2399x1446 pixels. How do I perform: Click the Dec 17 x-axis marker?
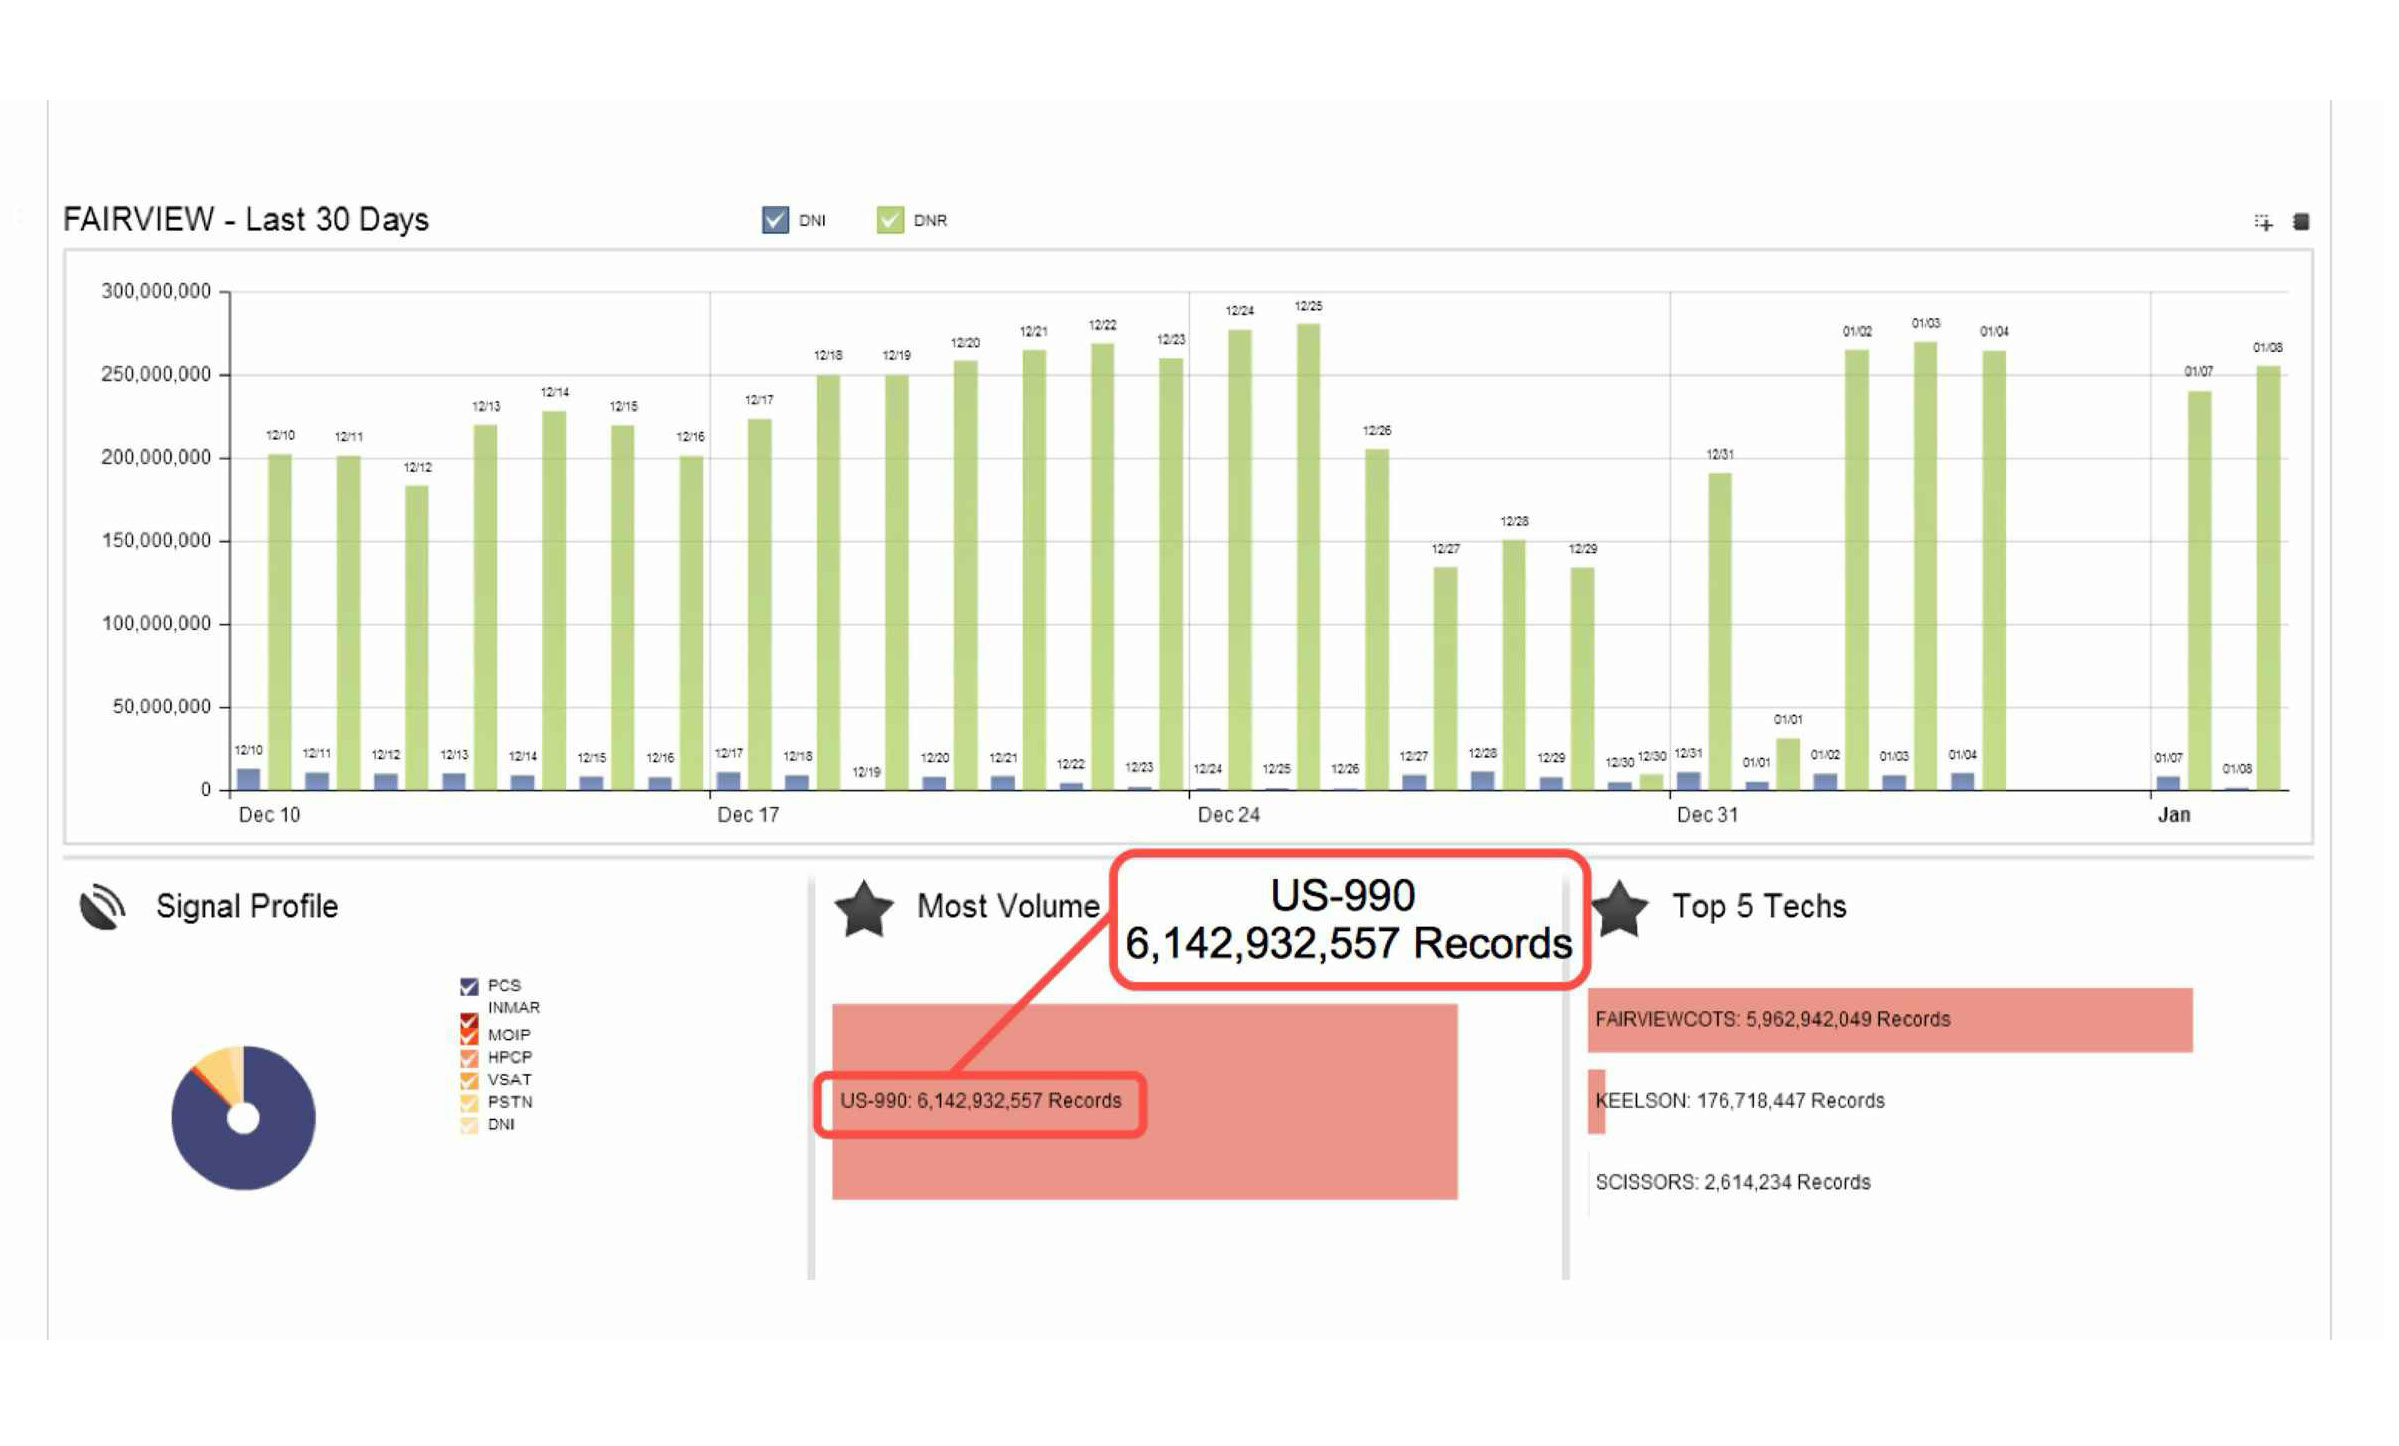tap(747, 815)
